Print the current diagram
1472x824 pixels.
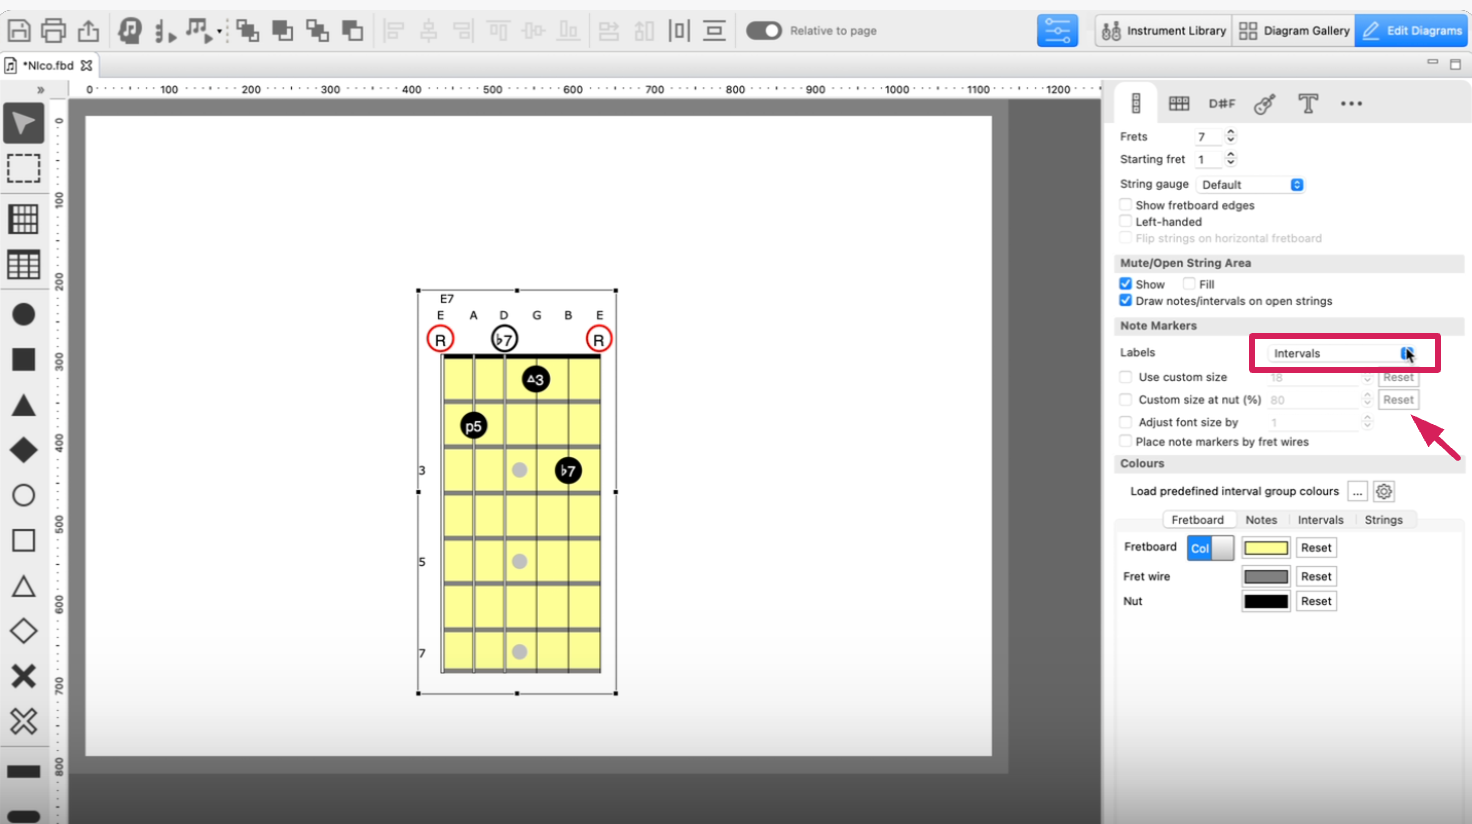(x=54, y=30)
